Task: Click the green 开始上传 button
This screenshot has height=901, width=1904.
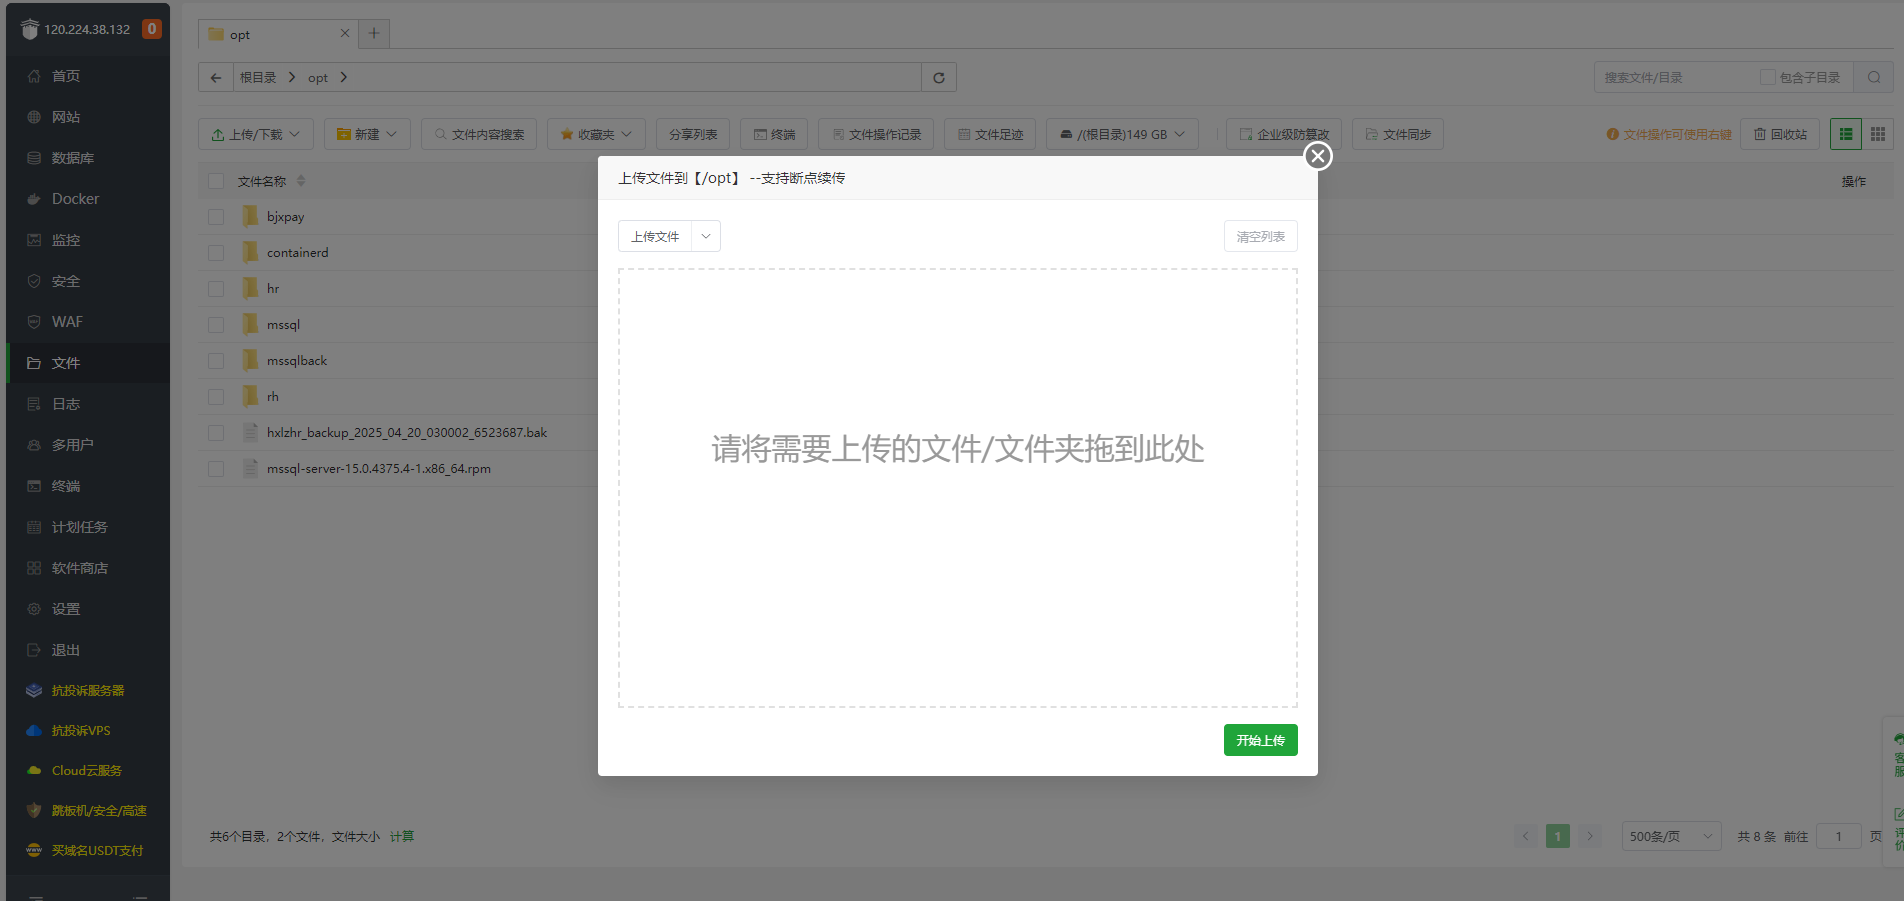Action: pos(1260,740)
